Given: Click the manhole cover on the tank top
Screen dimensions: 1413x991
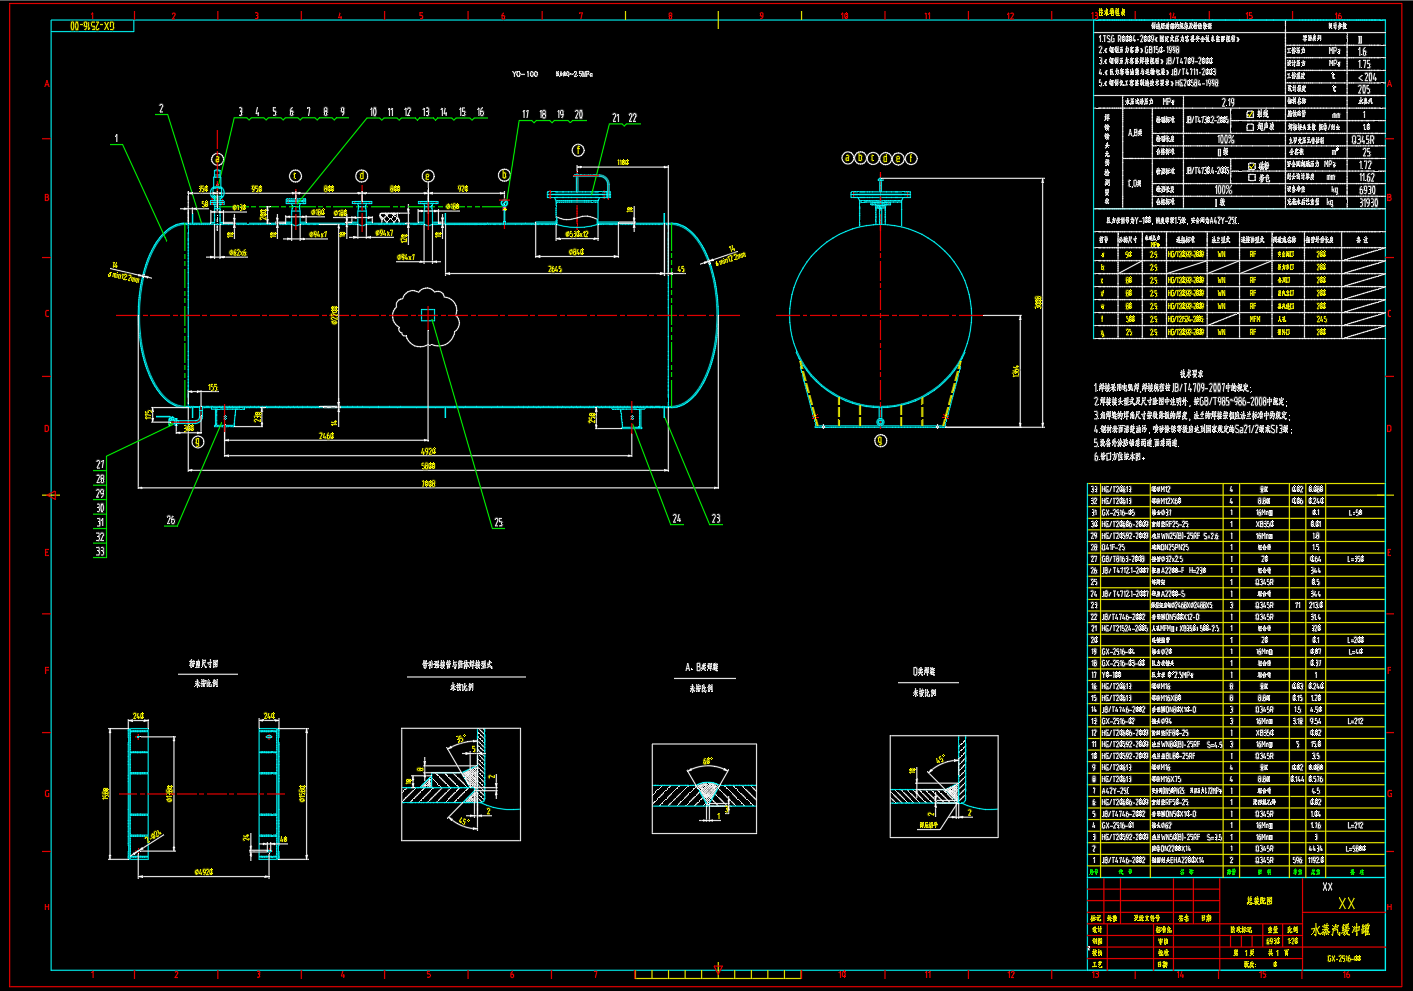Looking at the screenshot, I should click(x=576, y=196).
